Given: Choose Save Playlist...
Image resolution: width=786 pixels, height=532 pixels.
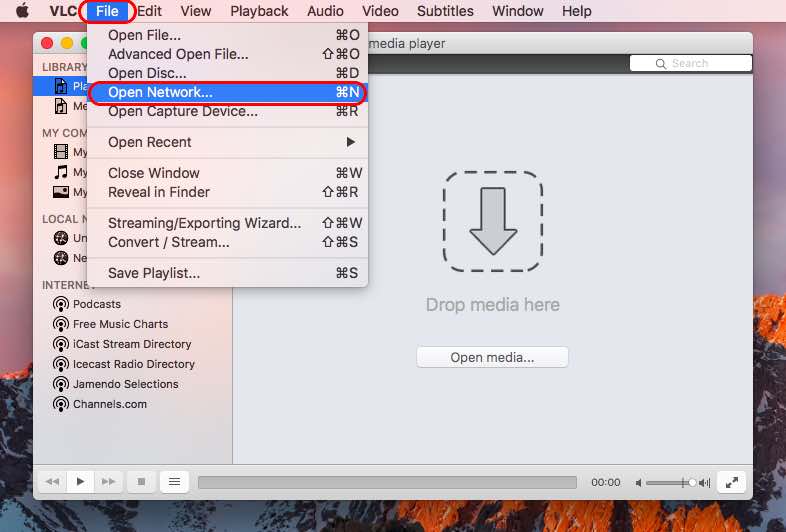Looking at the screenshot, I should pyautogui.click(x=228, y=273).
